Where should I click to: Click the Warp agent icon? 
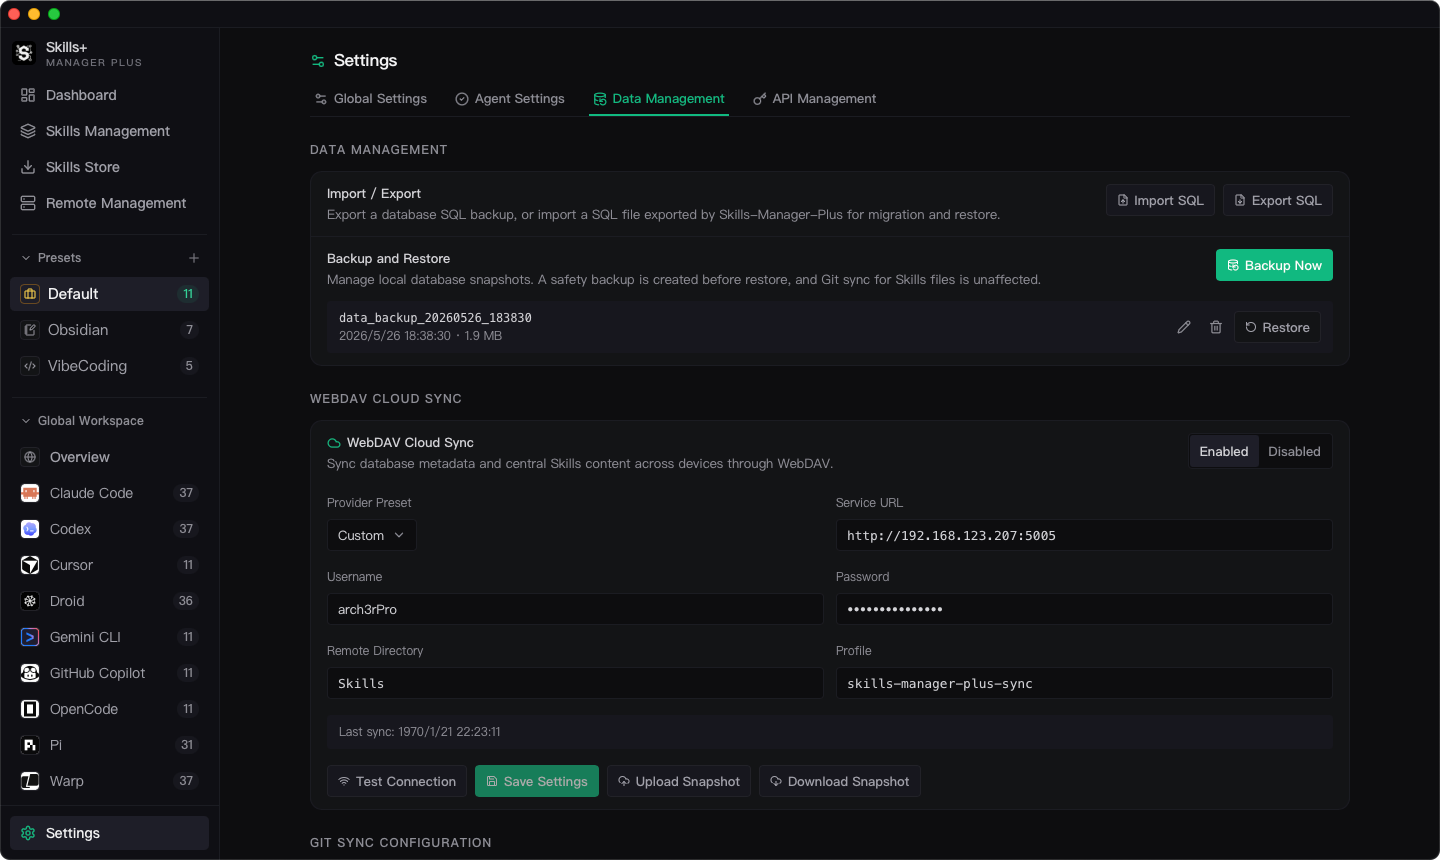[x=30, y=781]
